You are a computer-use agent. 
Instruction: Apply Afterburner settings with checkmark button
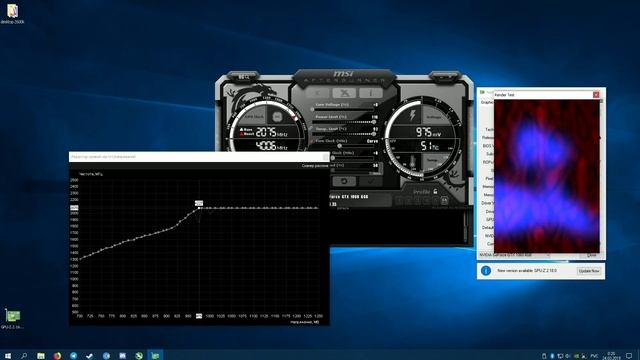click(x=371, y=181)
